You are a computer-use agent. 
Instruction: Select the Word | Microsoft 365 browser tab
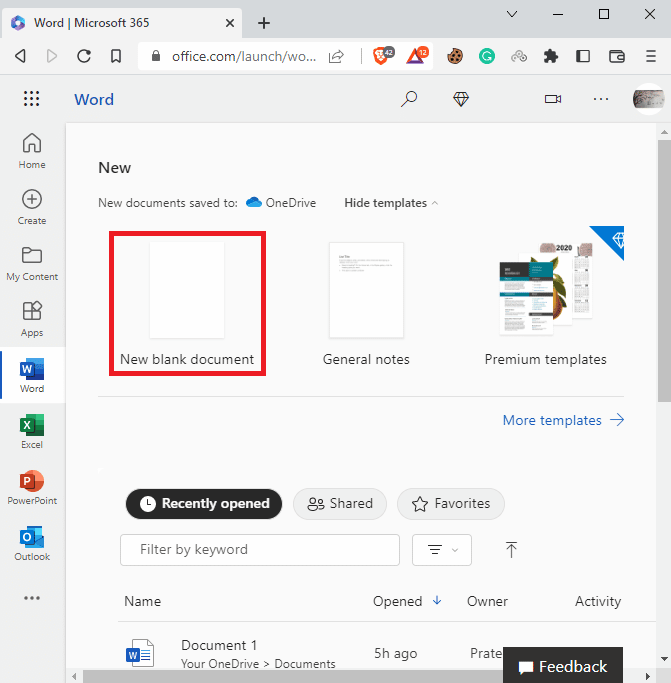pos(122,23)
